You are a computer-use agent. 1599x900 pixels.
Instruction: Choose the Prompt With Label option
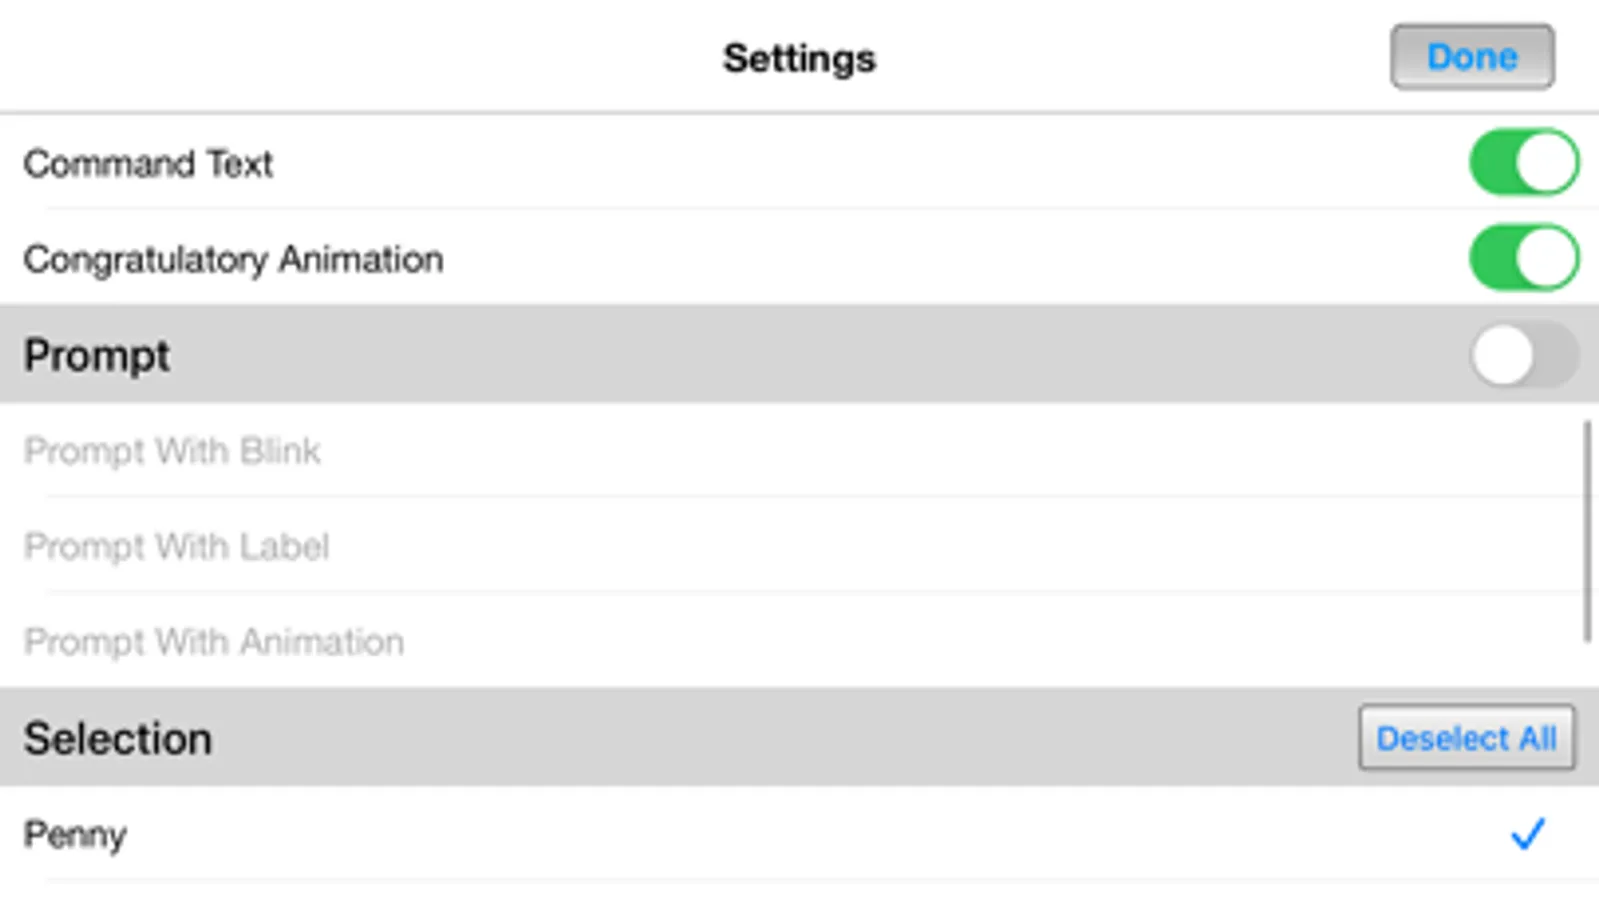176,546
